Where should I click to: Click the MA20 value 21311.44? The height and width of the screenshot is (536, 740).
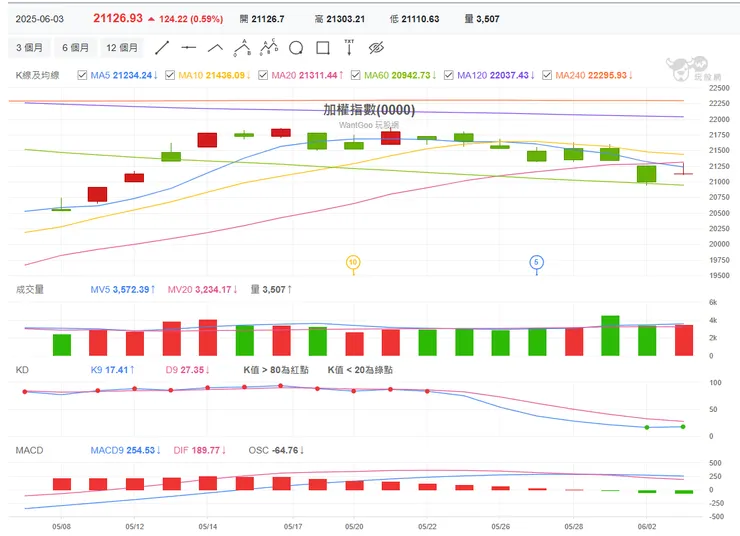[318, 75]
